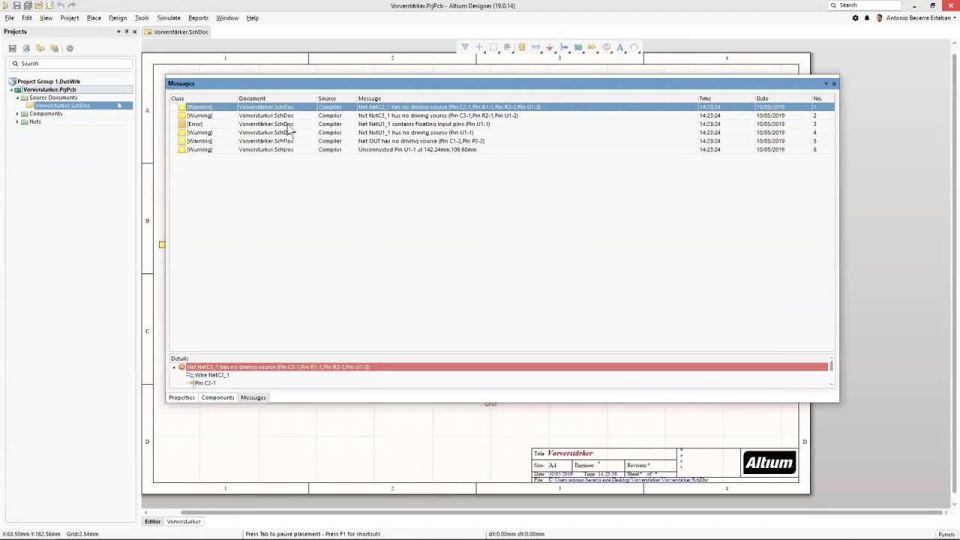The image size is (960, 540).
Task: Click the Align objects icon in active bar
Action: [508, 47]
